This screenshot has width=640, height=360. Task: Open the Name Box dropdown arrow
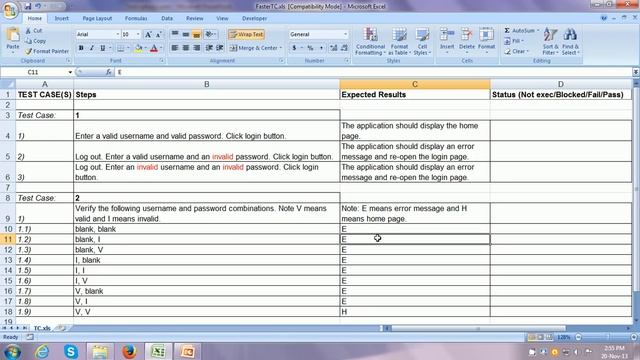click(70, 72)
